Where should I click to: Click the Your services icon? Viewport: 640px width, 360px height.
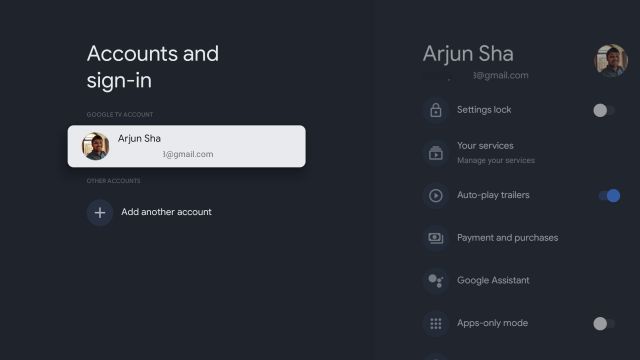click(436, 153)
